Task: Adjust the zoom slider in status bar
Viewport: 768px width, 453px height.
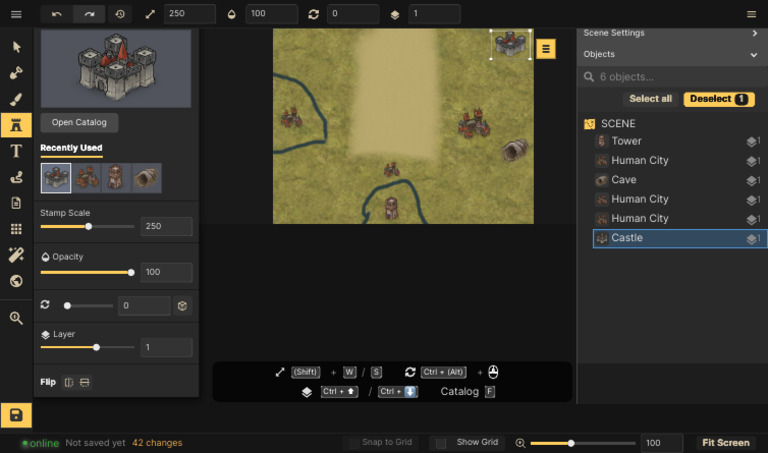Action: pos(583,443)
